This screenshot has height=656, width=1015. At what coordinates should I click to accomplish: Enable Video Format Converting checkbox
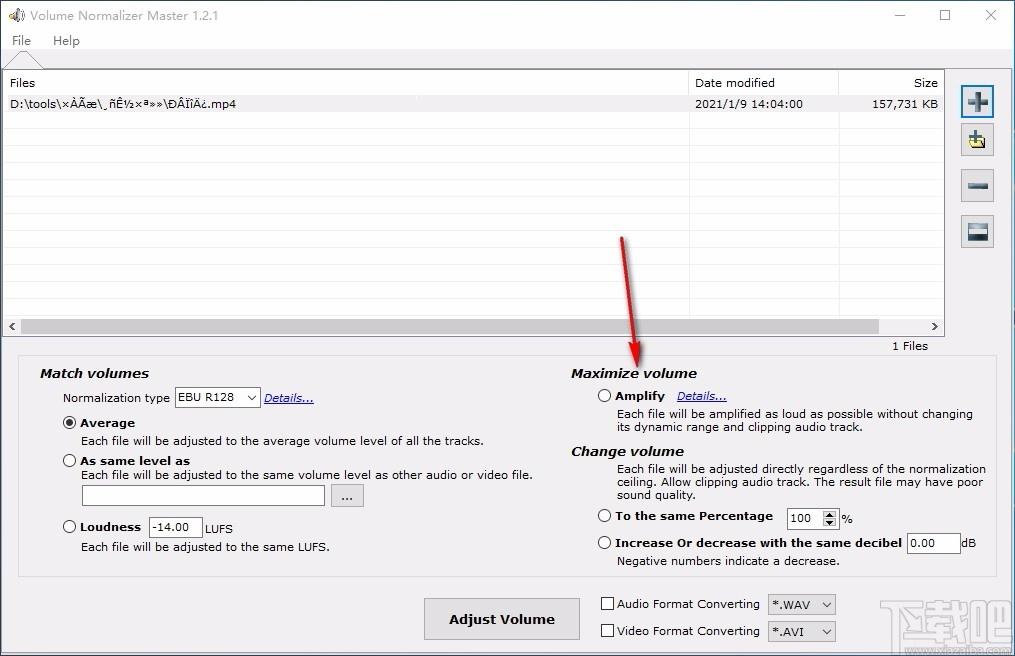pyautogui.click(x=607, y=630)
